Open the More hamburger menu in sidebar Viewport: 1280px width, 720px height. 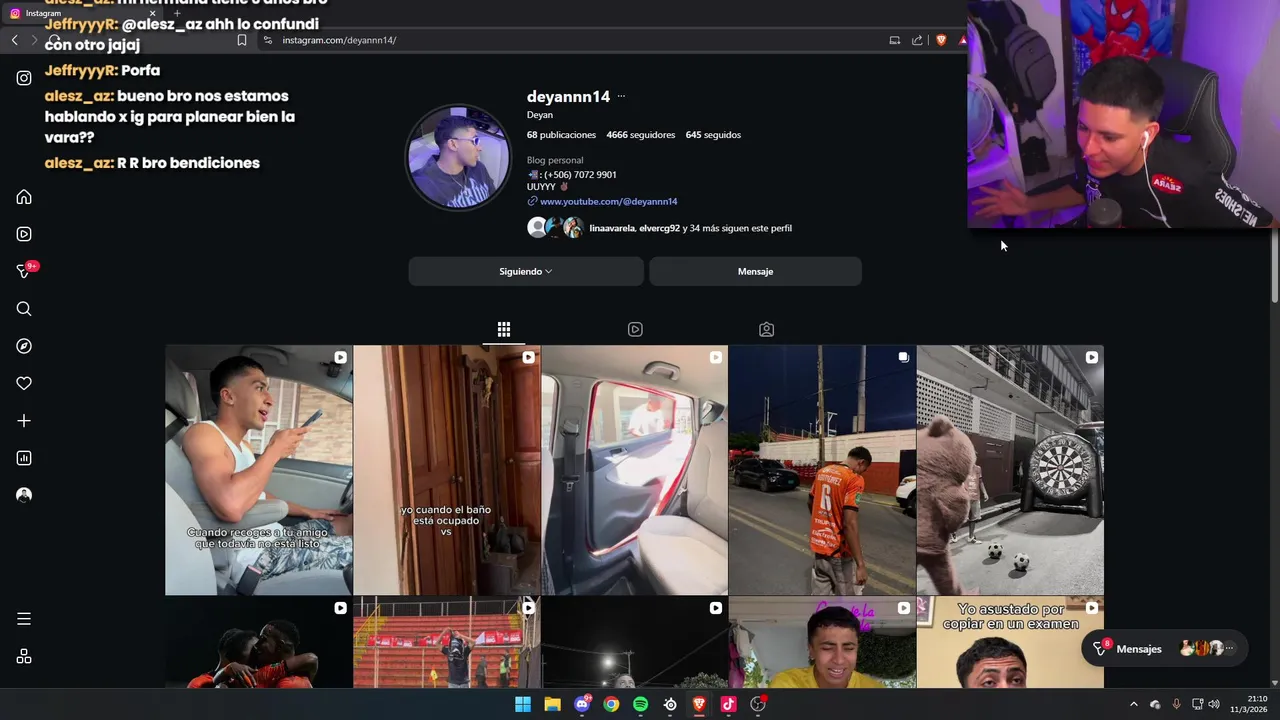click(24, 619)
